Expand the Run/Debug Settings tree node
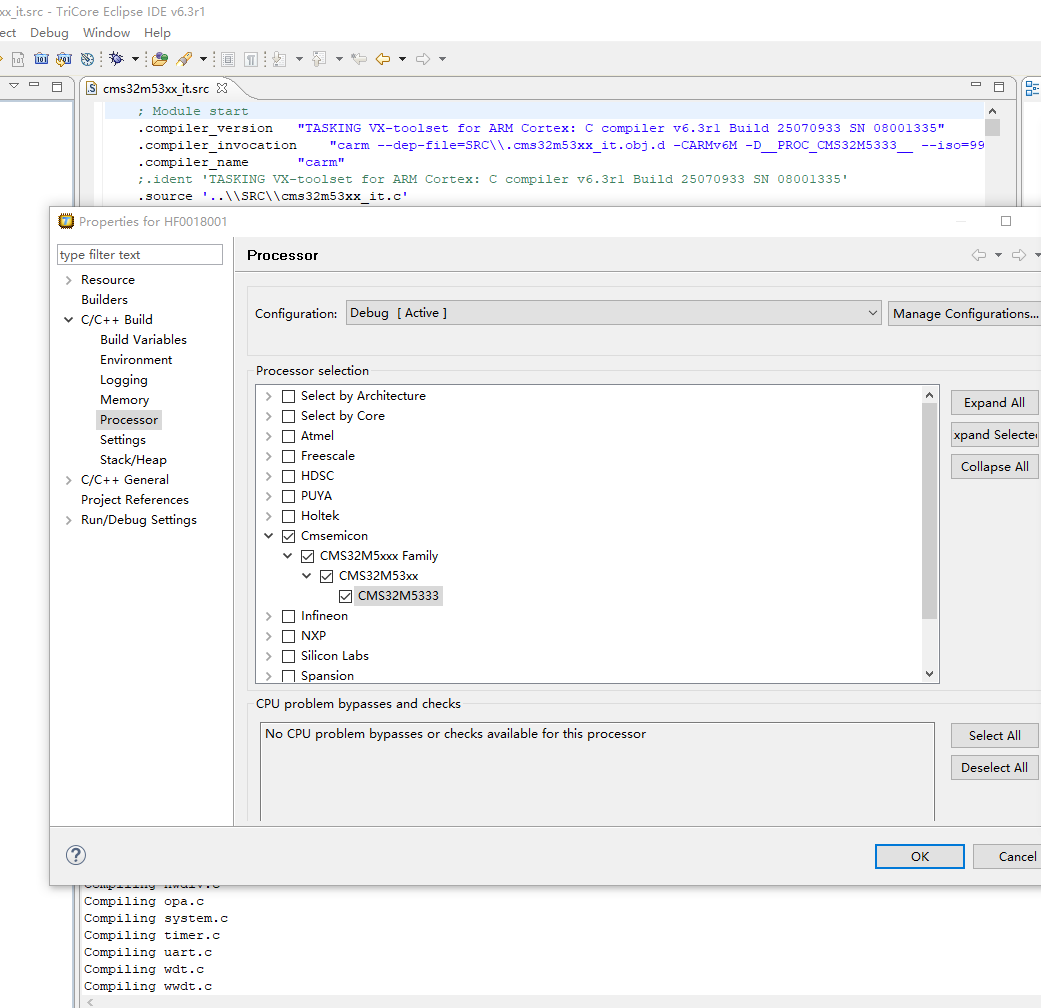This screenshot has height=1008, width=1041. click(x=68, y=520)
